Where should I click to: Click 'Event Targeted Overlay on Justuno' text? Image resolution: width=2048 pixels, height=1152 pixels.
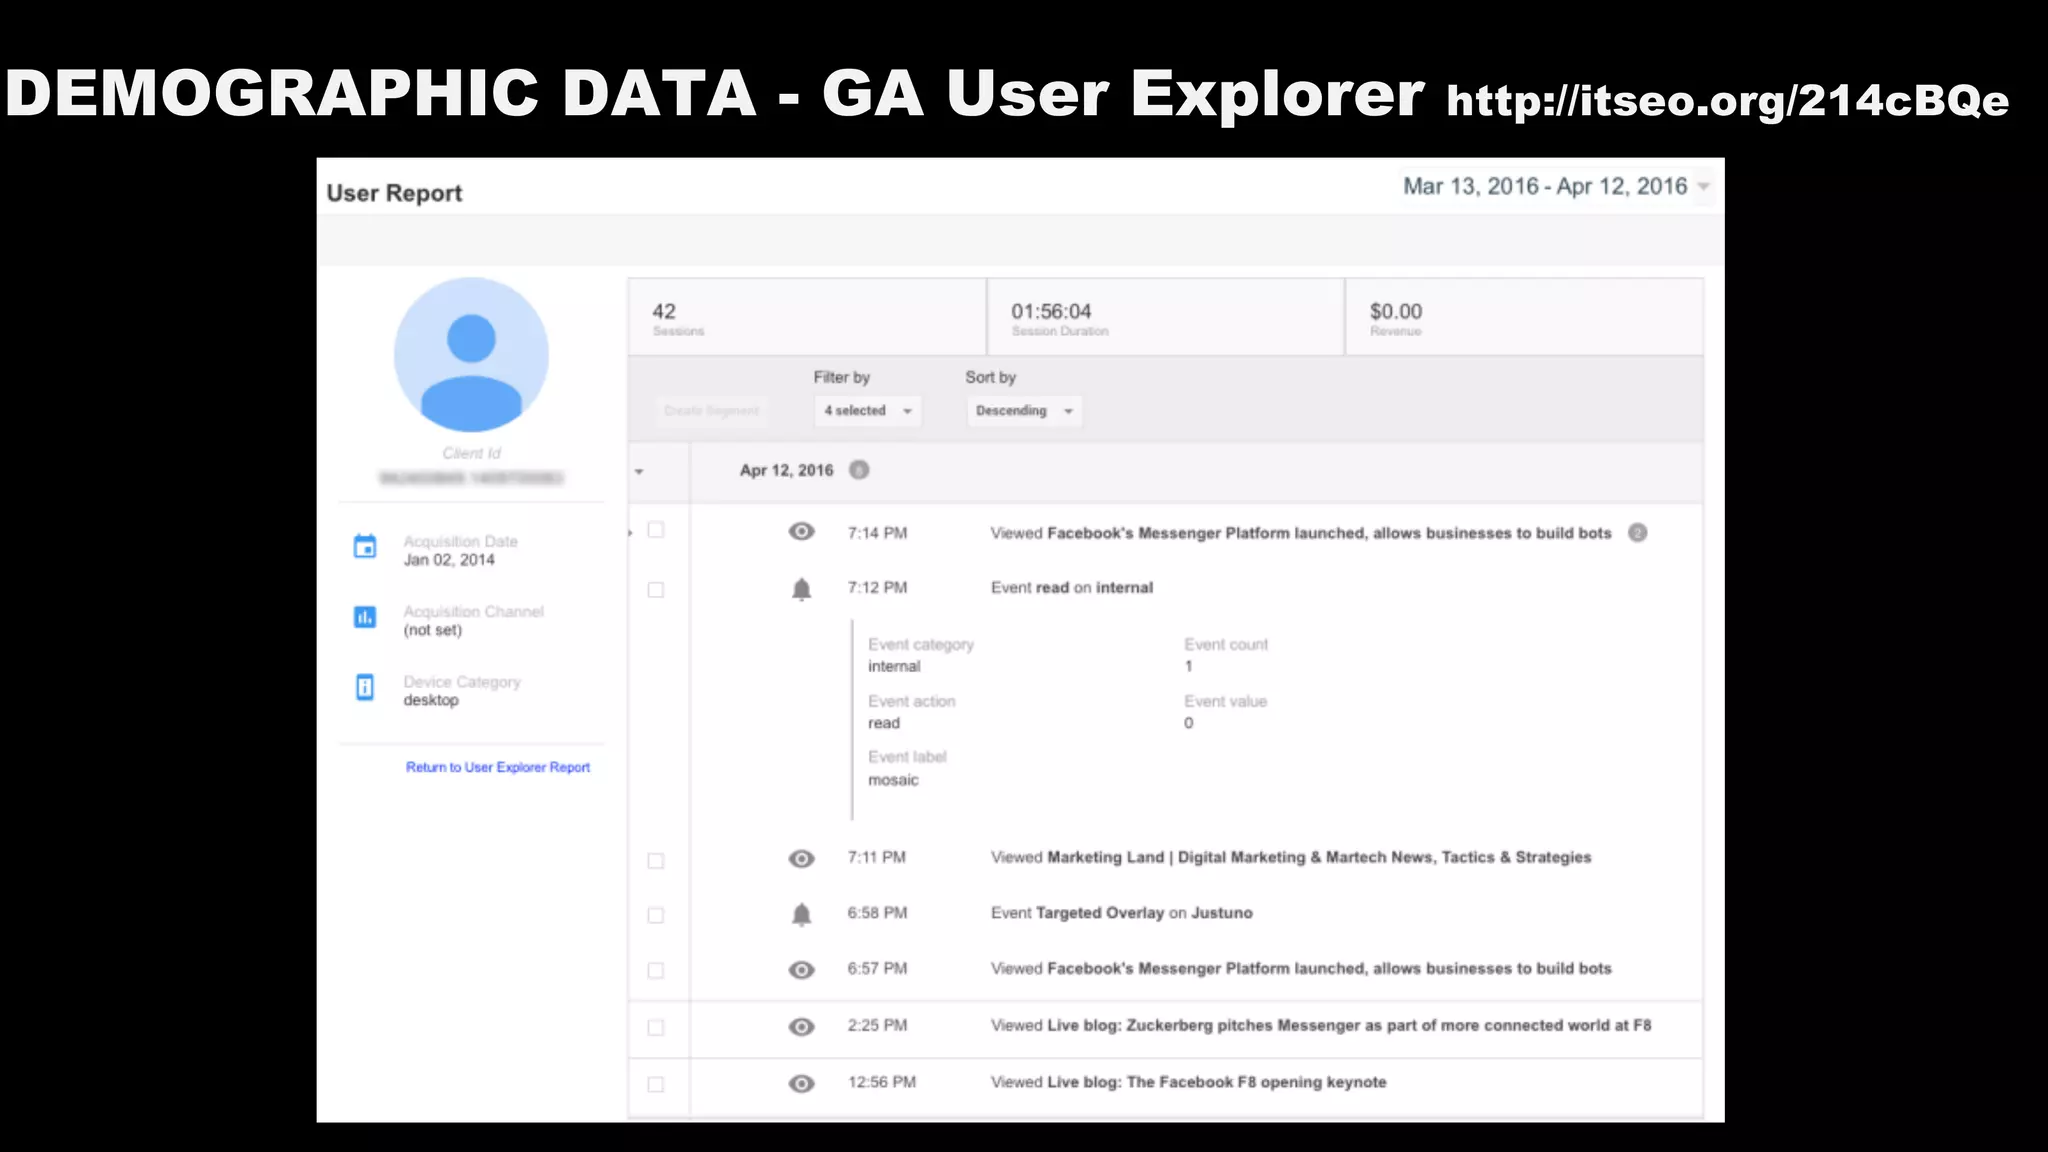pos(1121,913)
